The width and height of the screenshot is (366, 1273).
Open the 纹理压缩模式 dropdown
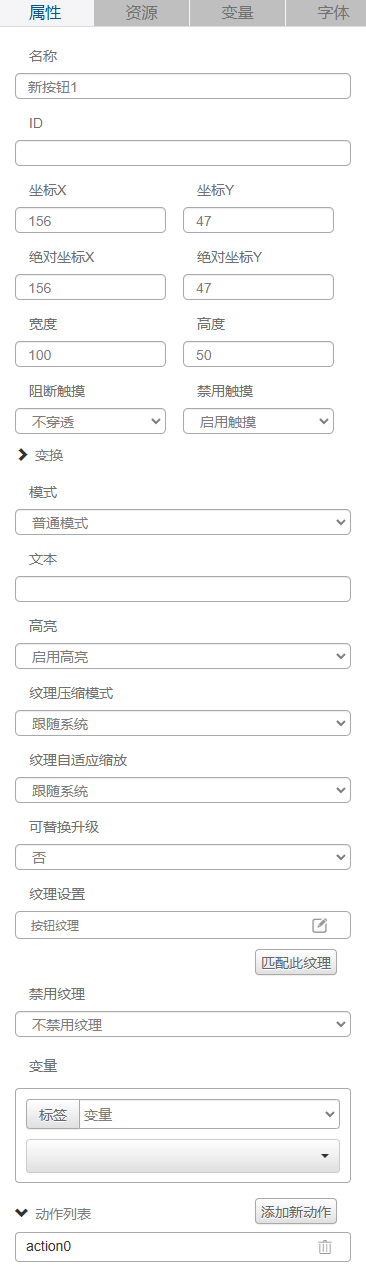point(183,723)
